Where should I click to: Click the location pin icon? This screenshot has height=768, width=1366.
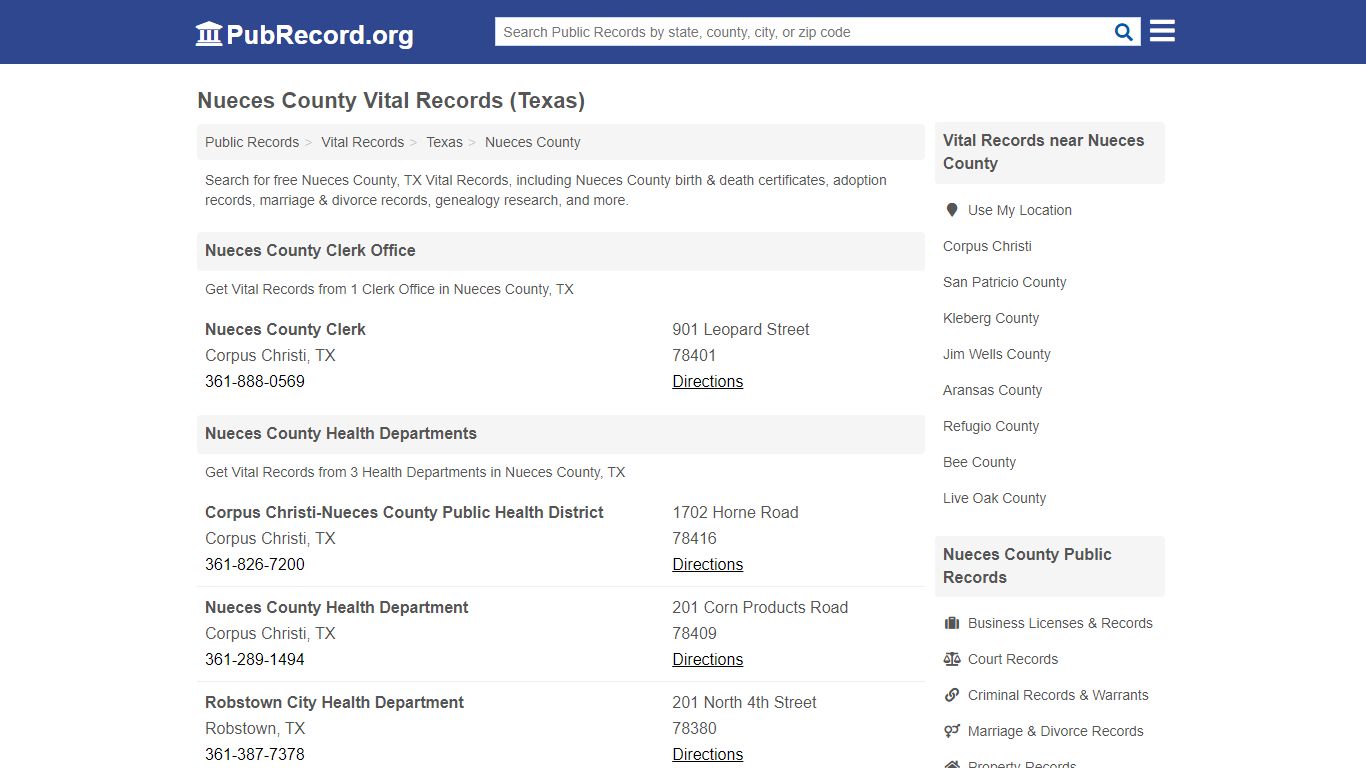(951, 210)
